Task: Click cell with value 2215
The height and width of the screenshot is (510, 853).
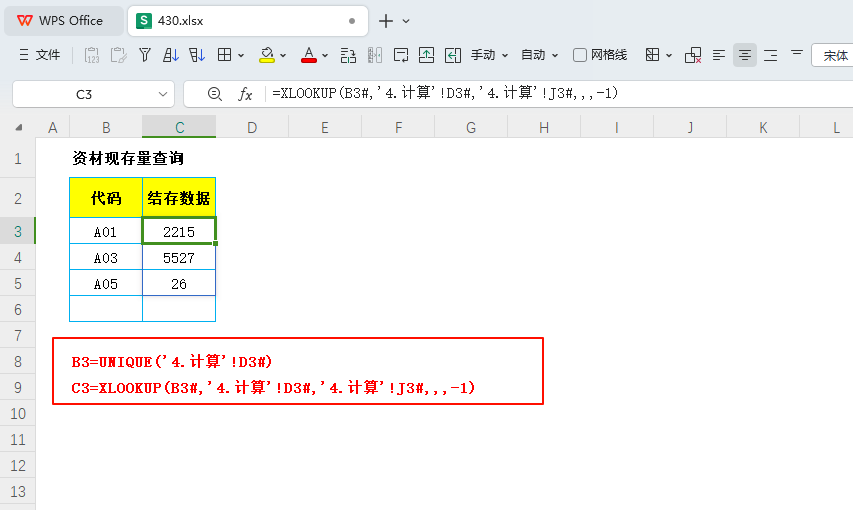Action: (179, 232)
